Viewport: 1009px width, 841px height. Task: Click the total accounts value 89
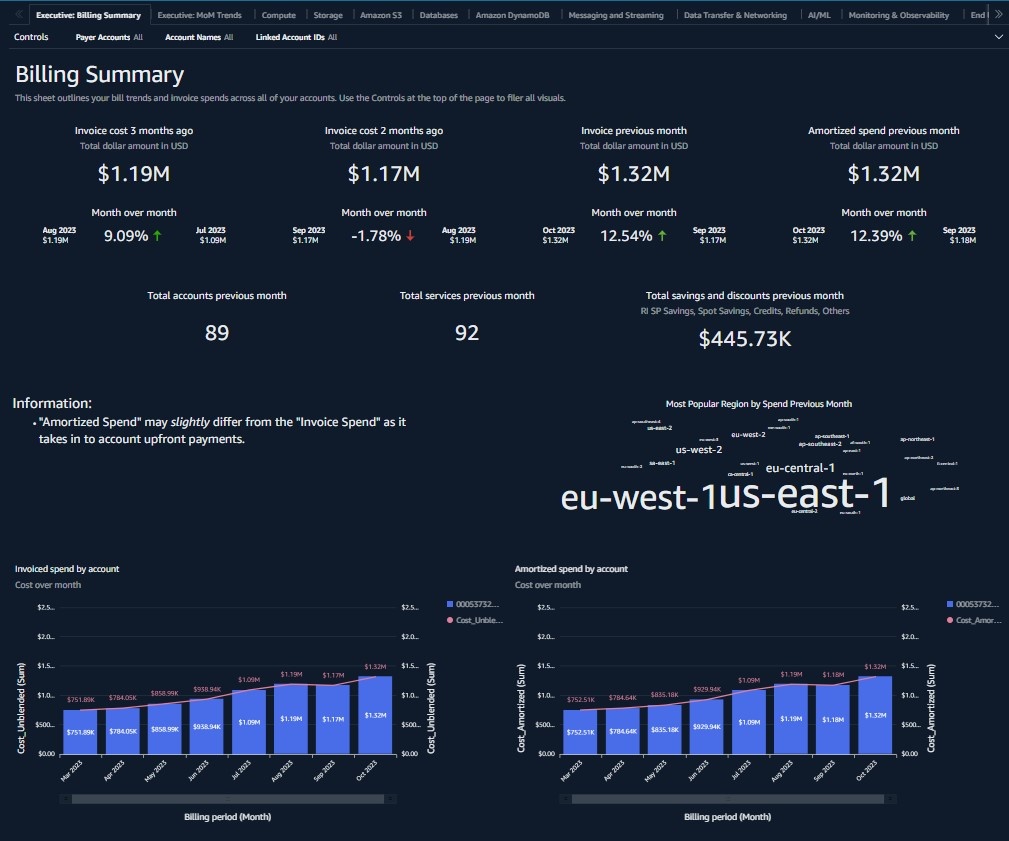pos(217,333)
